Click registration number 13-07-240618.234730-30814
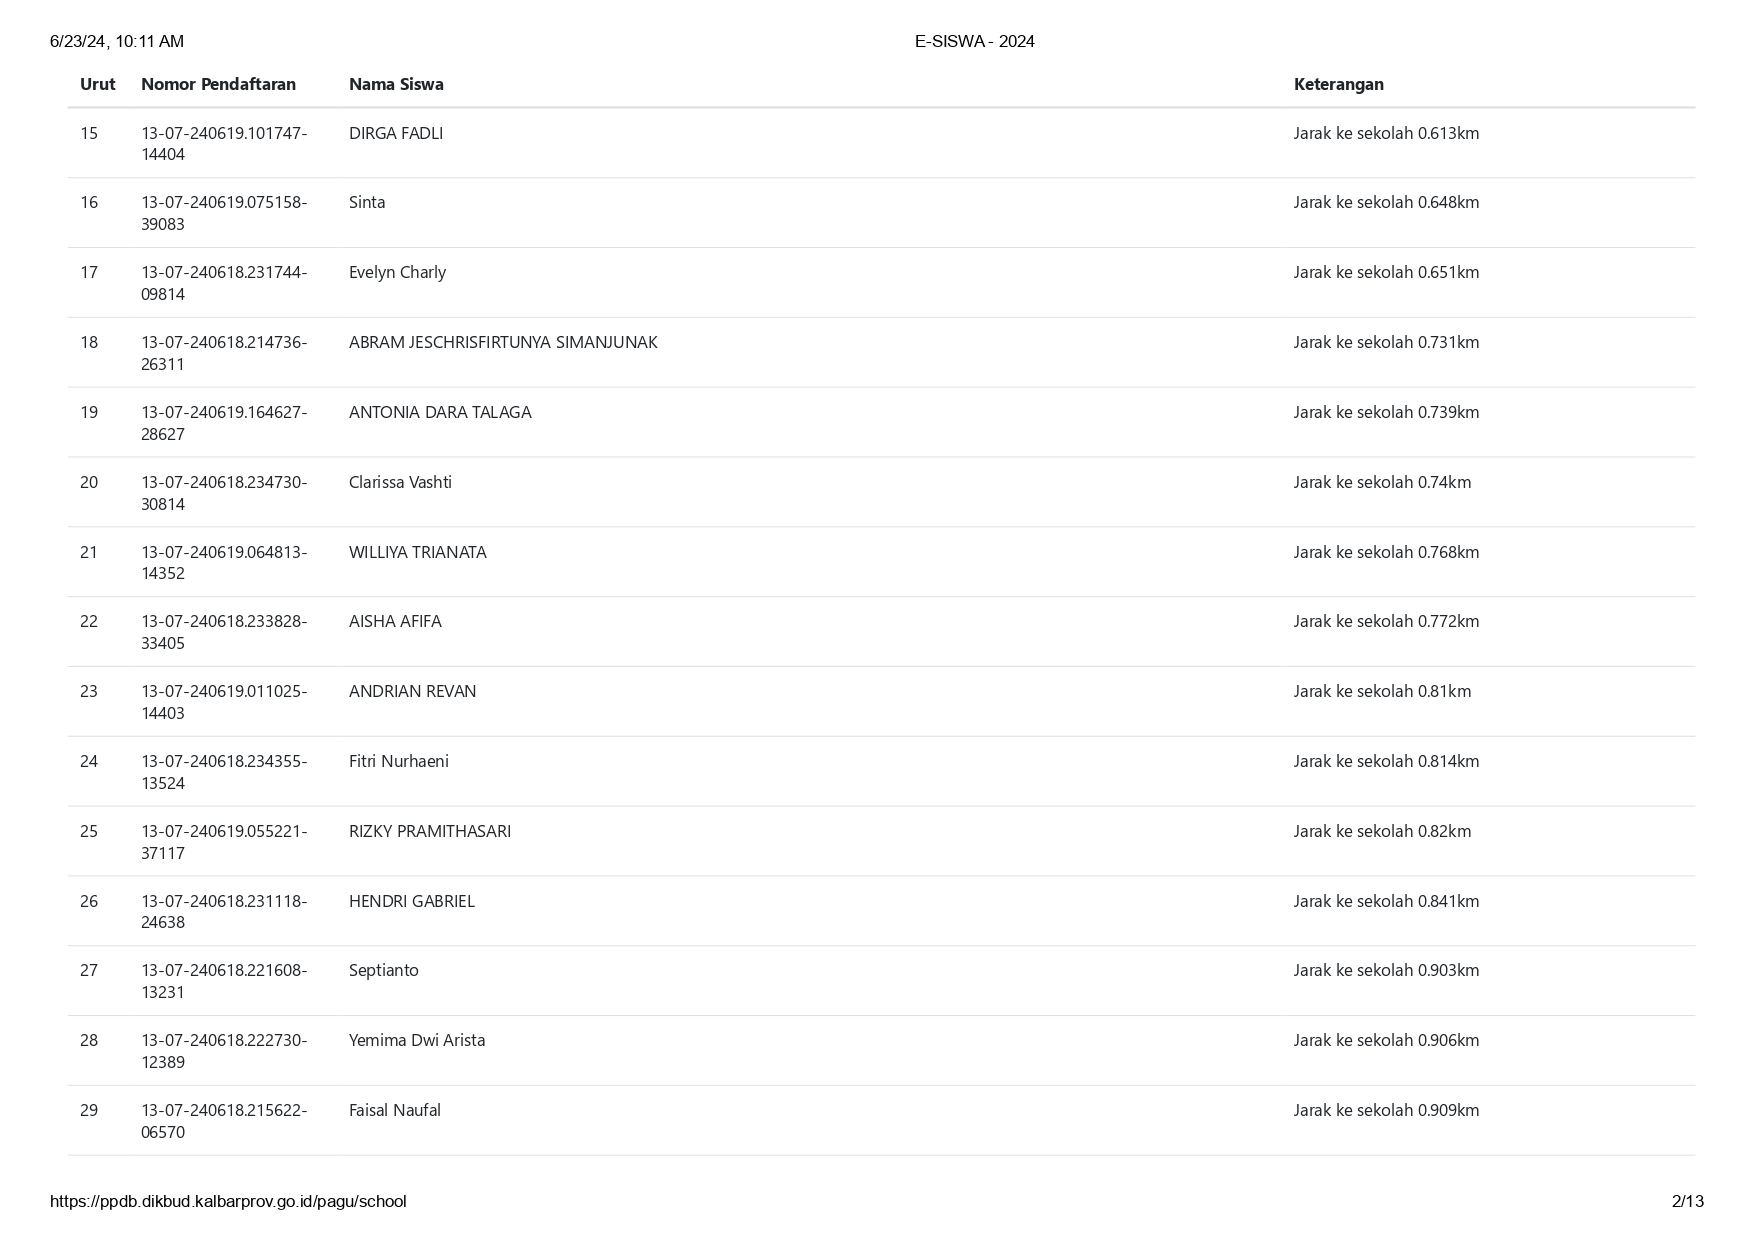This screenshot has height=1240, width=1754. click(x=224, y=493)
